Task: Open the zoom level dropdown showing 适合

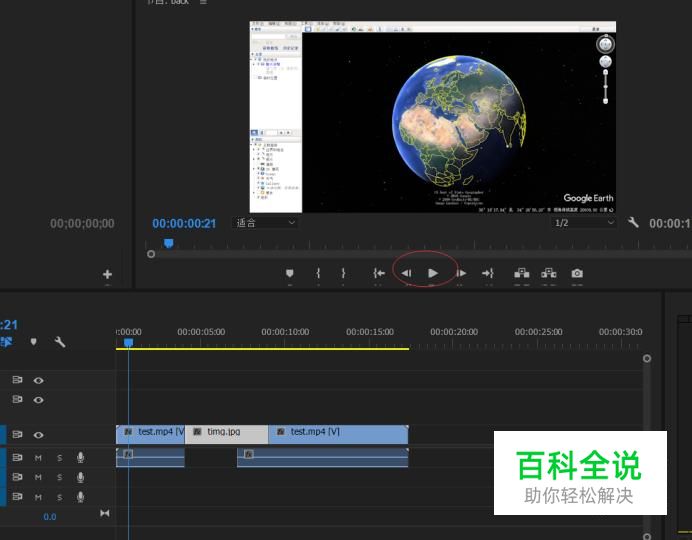Action: pos(265,223)
